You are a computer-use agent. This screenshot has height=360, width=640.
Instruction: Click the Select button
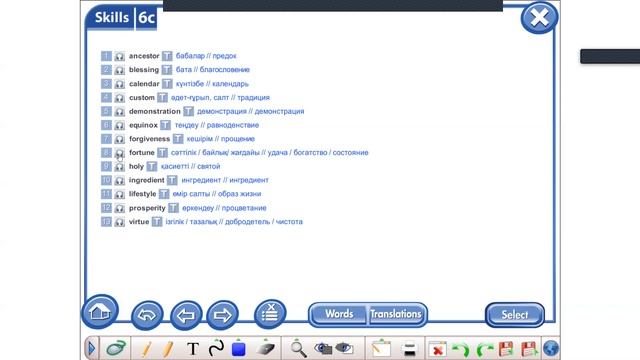(515, 315)
